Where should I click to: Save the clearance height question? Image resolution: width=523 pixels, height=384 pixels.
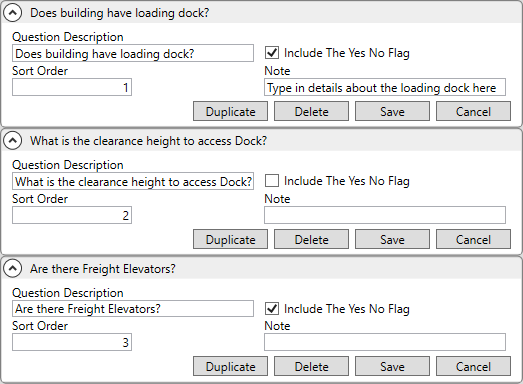[x=392, y=239]
